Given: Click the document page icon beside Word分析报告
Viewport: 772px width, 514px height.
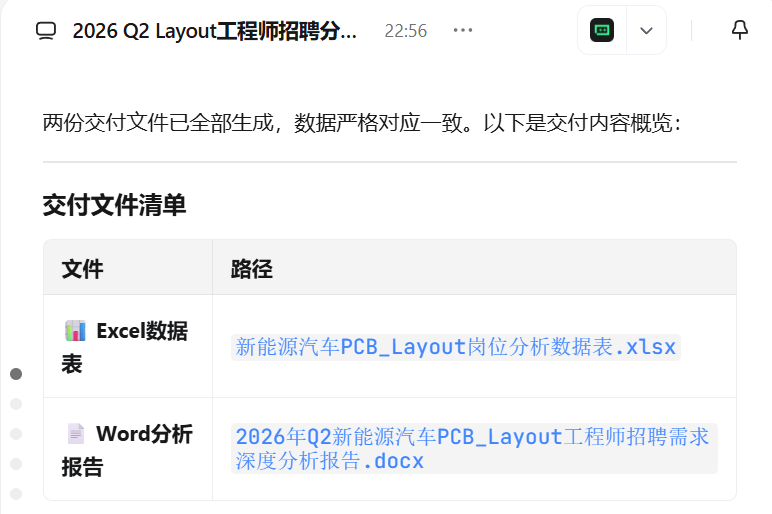Looking at the screenshot, I should pyautogui.click(x=76, y=434).
